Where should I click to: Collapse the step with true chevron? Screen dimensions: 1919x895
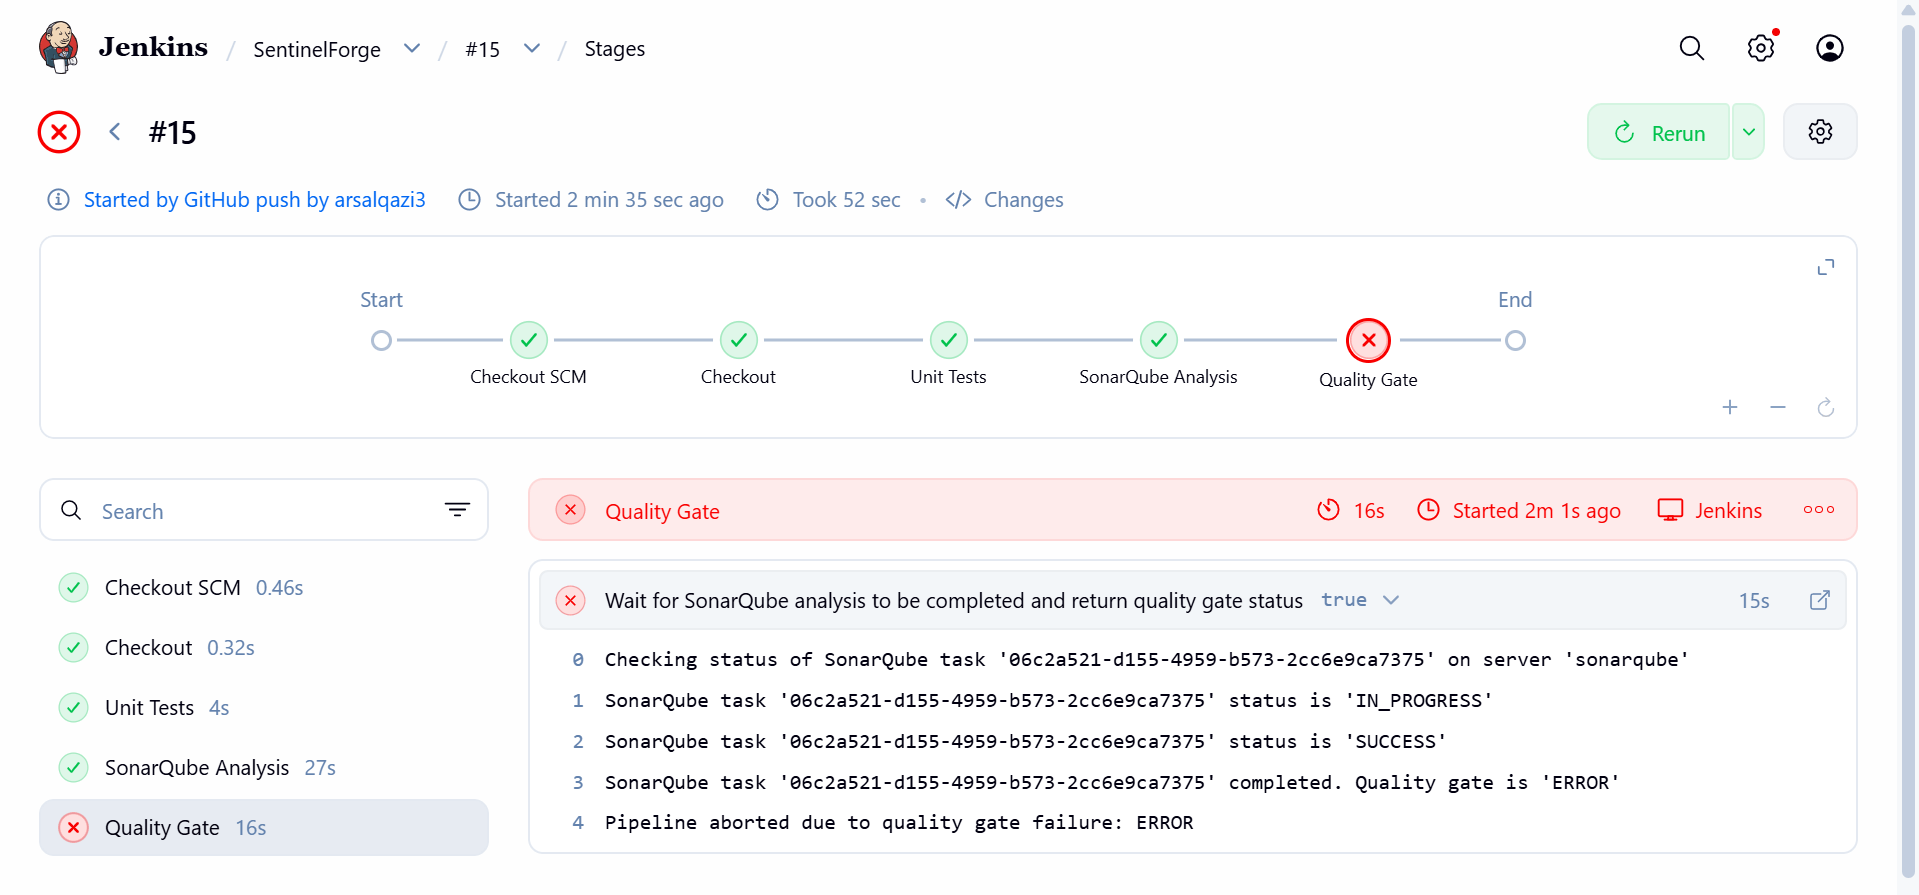tap(1391, 600)
